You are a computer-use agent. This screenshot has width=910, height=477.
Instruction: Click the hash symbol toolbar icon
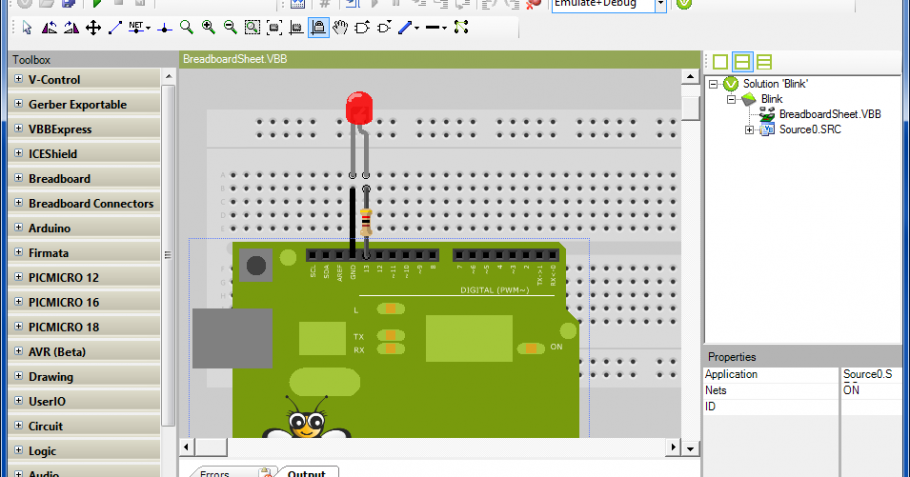[x=324, y=3]
